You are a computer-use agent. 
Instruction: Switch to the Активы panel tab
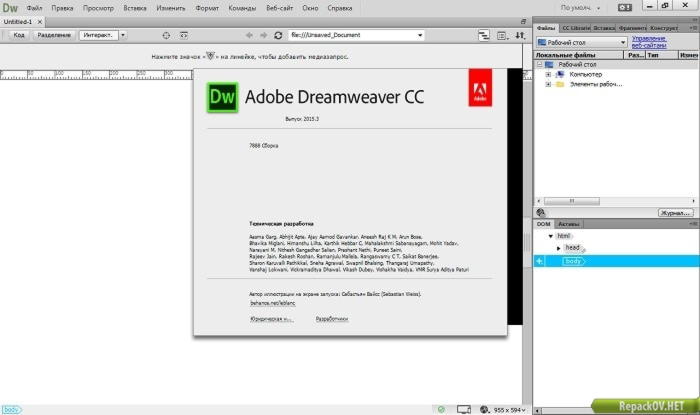click(x=568, y=224)
